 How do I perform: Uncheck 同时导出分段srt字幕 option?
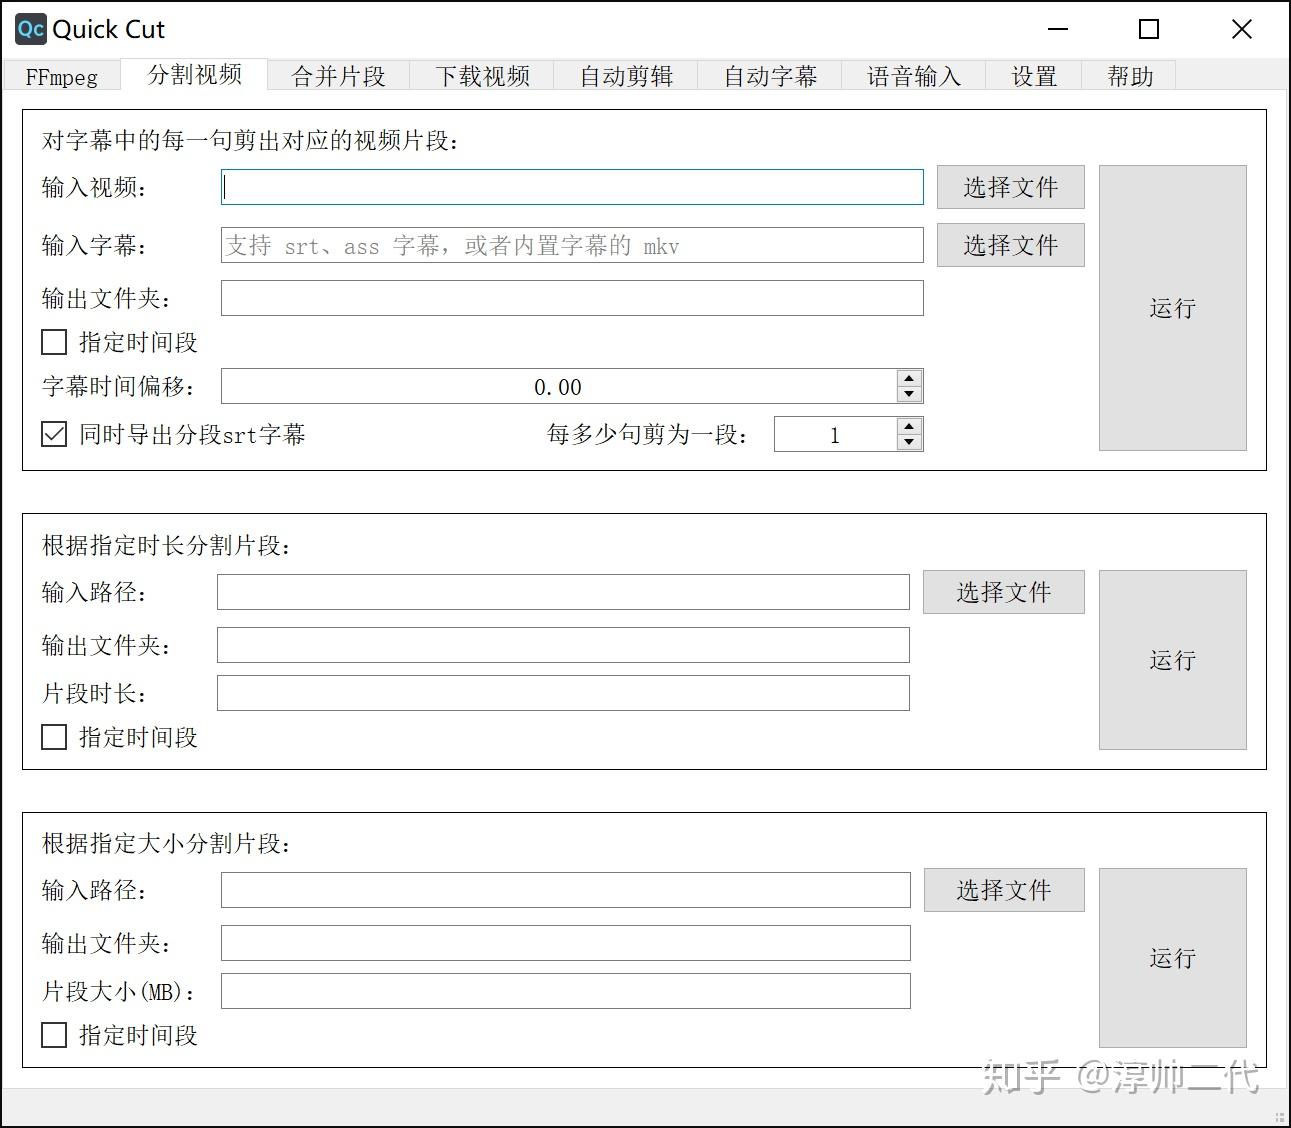pyautogui.click(x=53, y=434)
